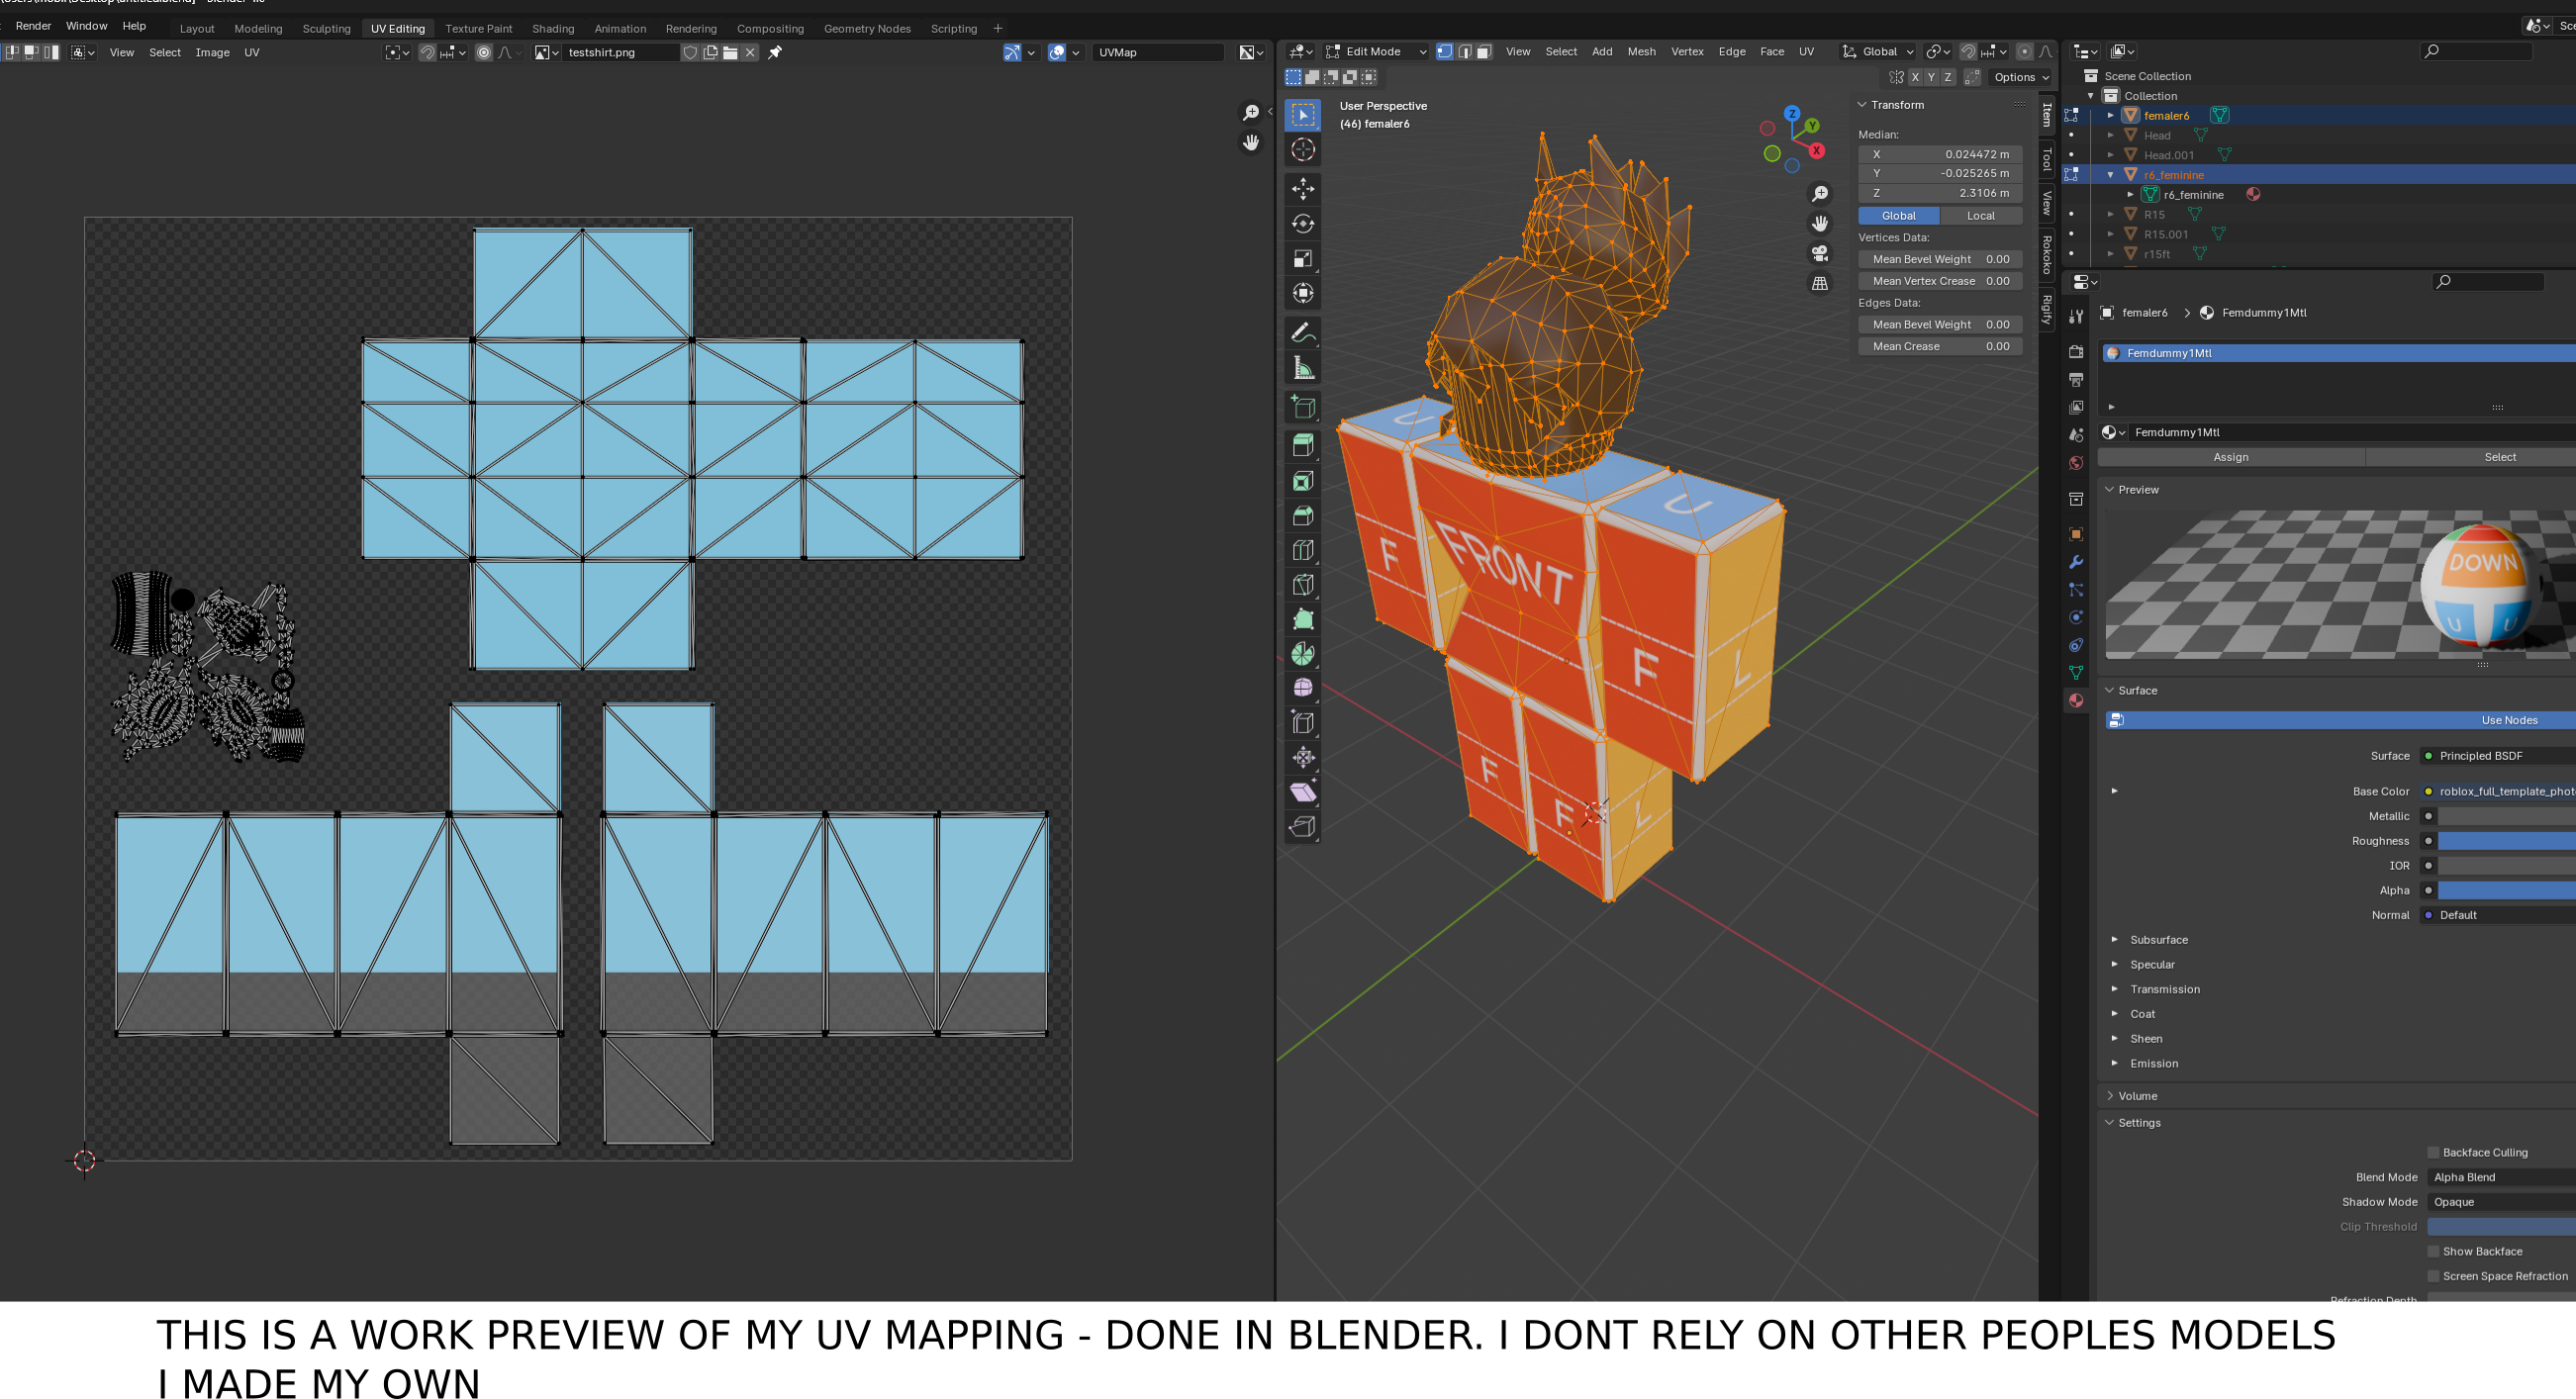Open the Tool sidebar tab
2576x1399 pixels.
(2046, 160)
